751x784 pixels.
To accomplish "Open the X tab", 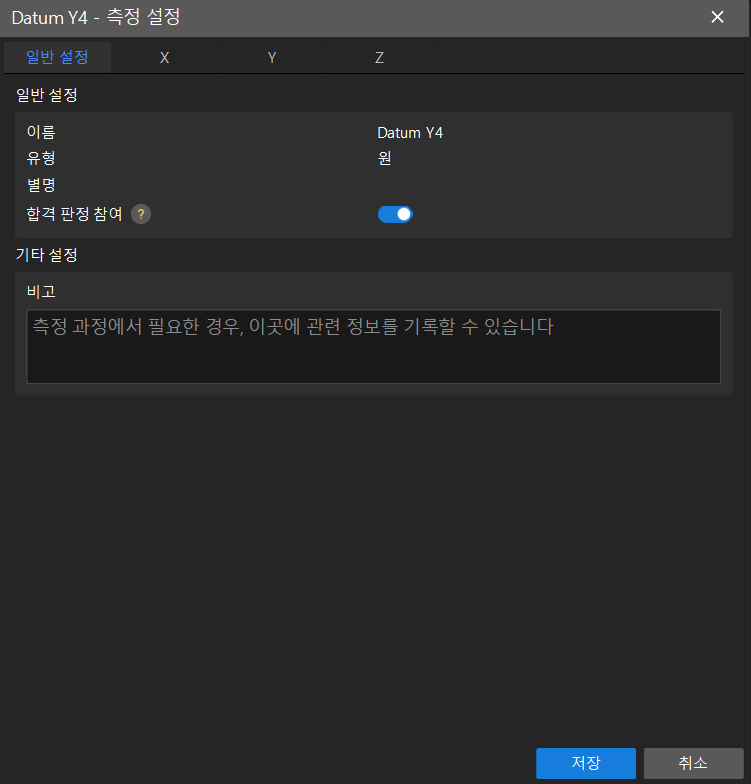I will (x=164, y=58).
